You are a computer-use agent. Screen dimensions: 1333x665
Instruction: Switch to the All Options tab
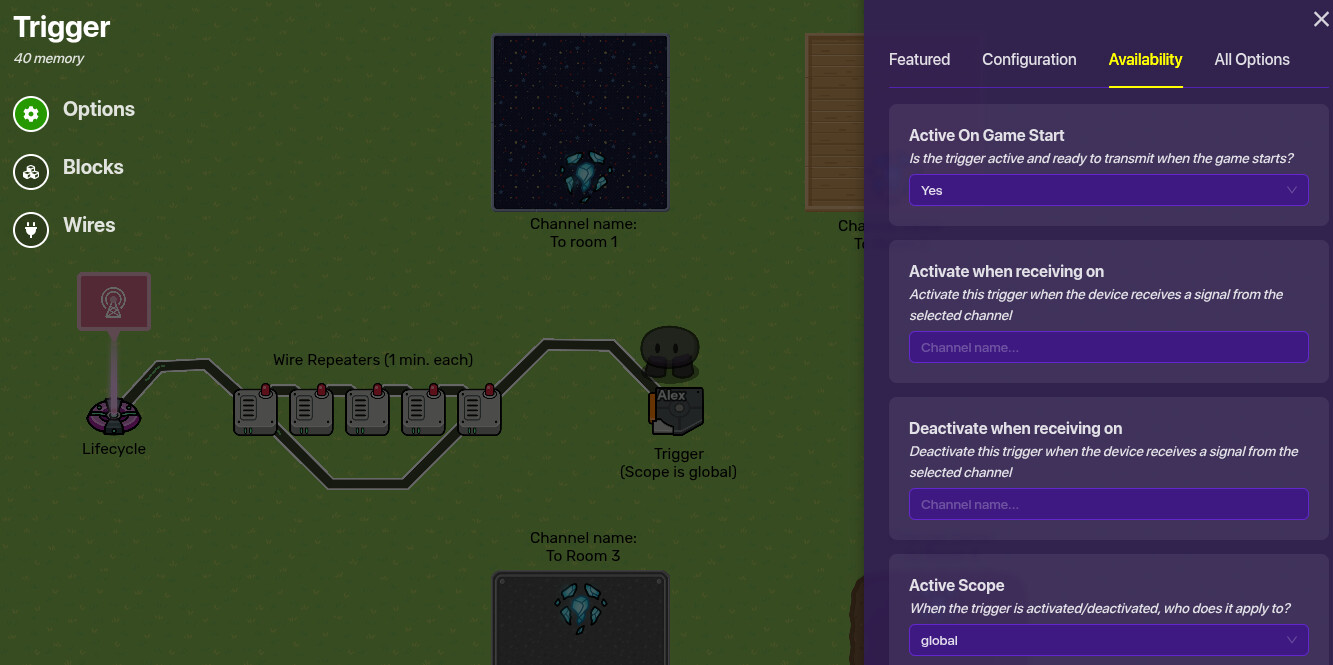(1251, 60)
